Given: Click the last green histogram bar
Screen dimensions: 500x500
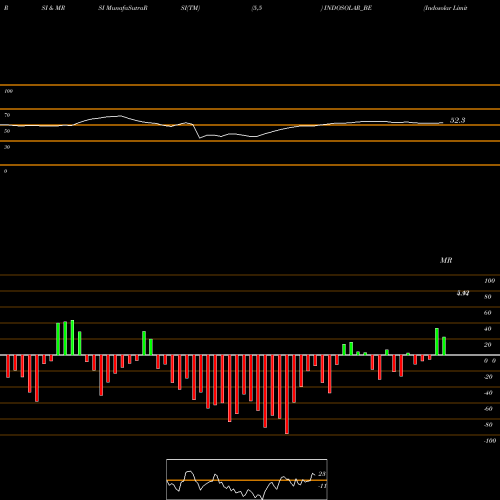Looking at the screenshot, I should click(444, 346).
